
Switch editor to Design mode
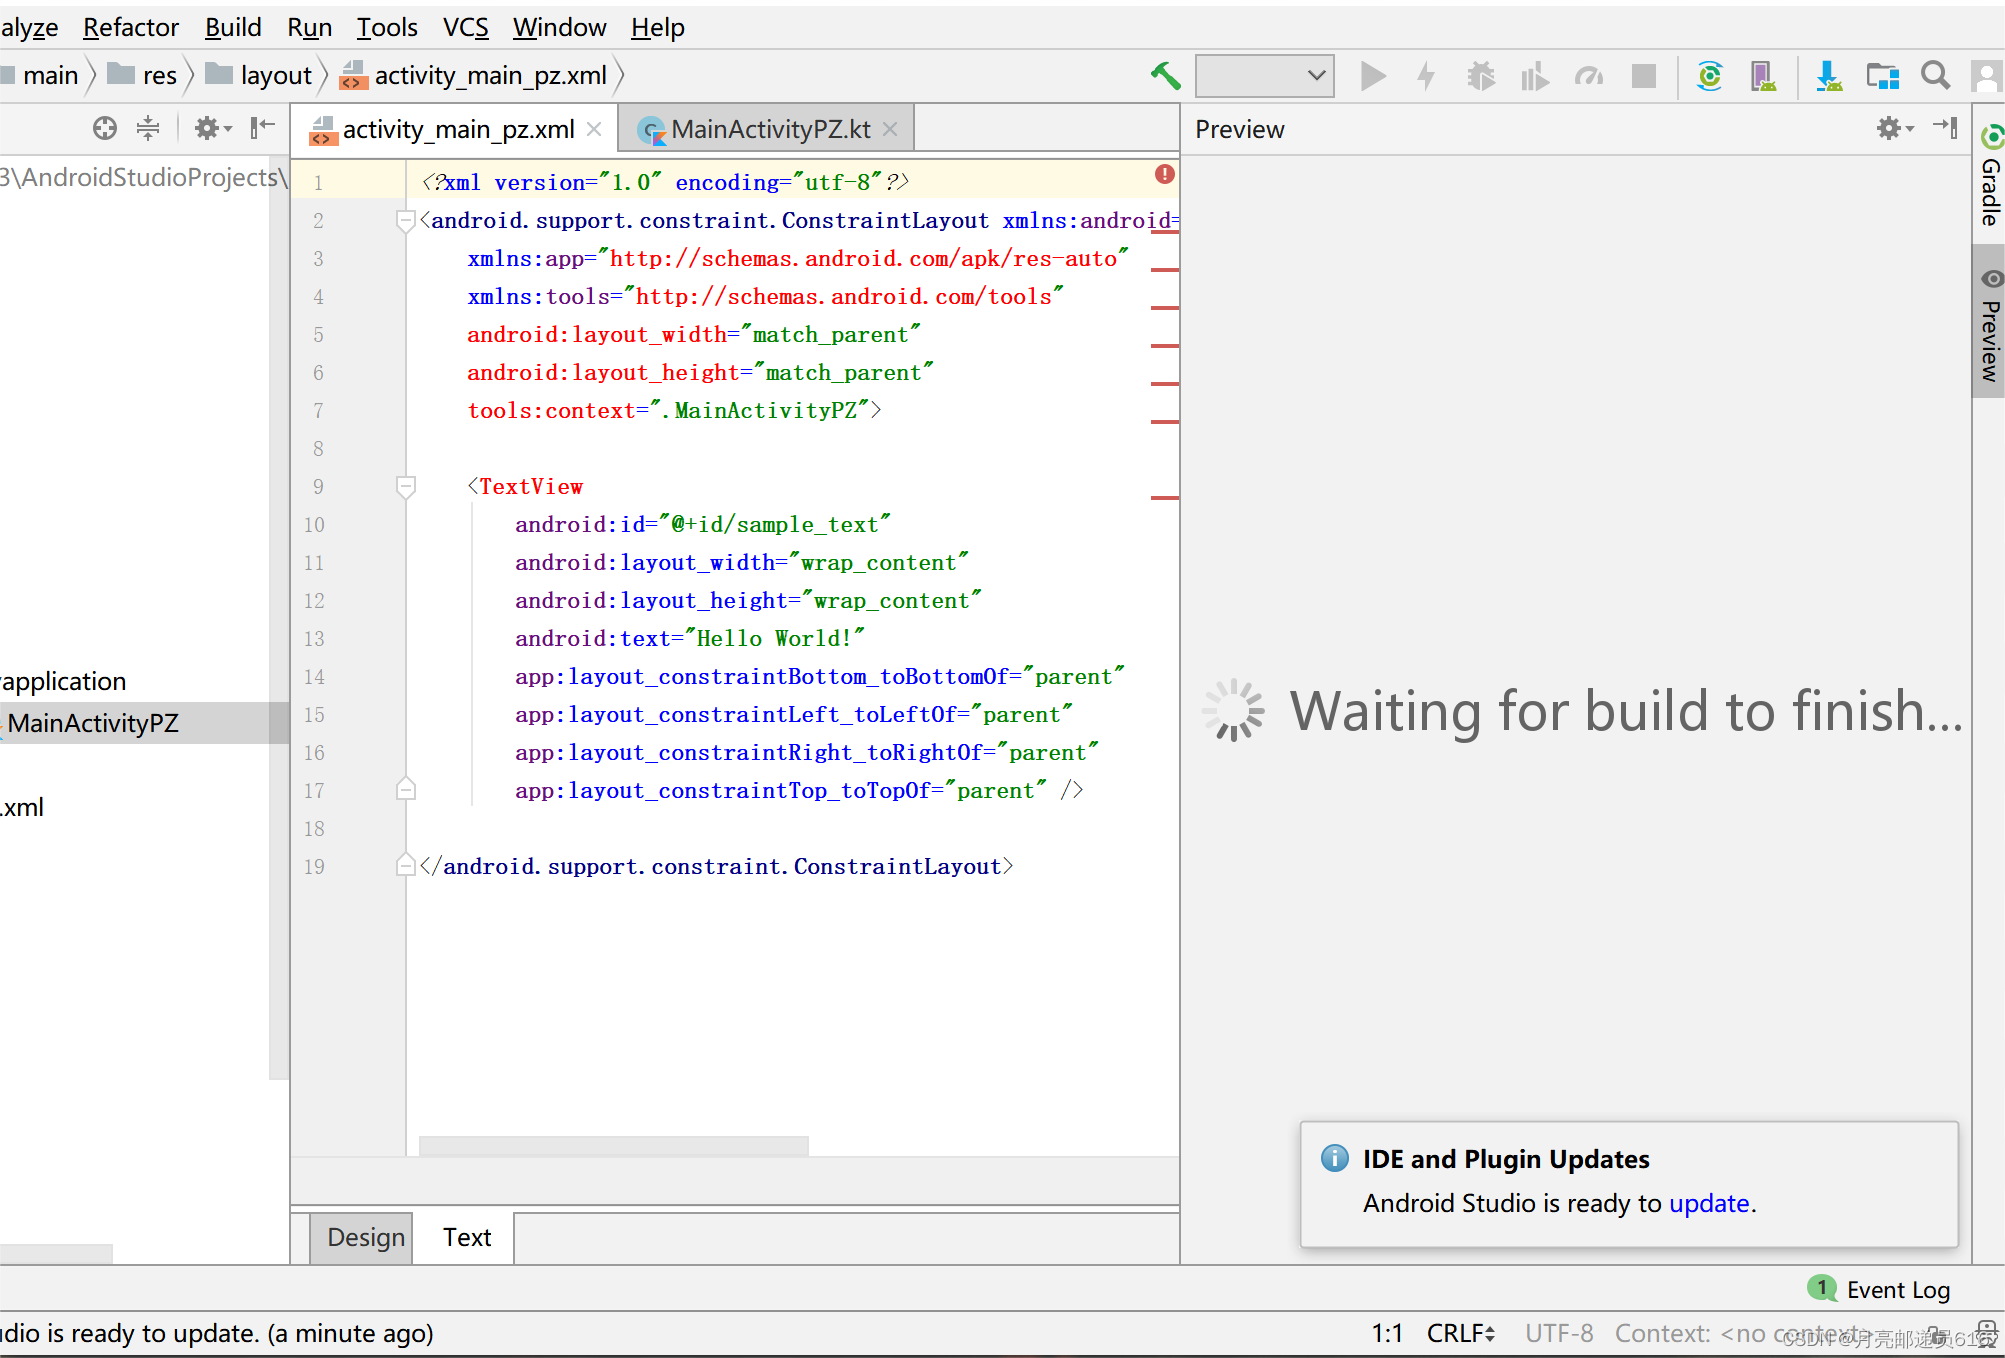point(365,1238)
